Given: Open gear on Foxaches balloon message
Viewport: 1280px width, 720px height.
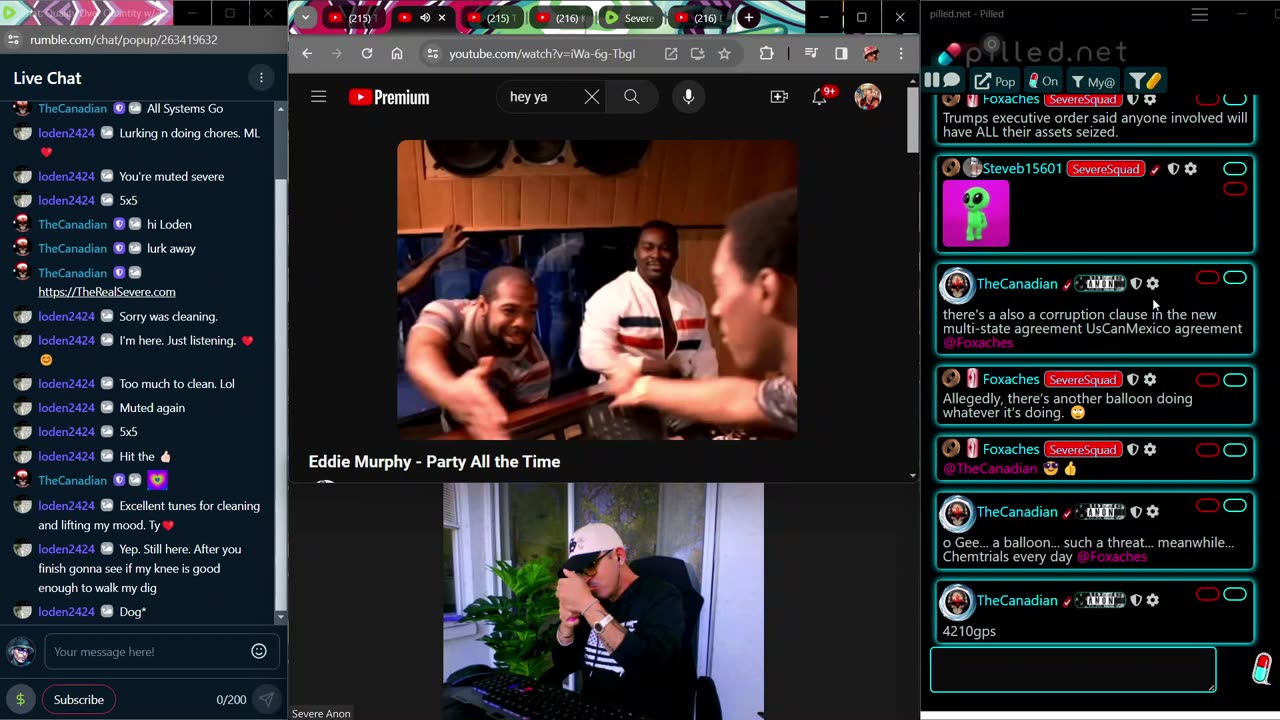Looking at the screenshot, I should (x=1149, y=380).
